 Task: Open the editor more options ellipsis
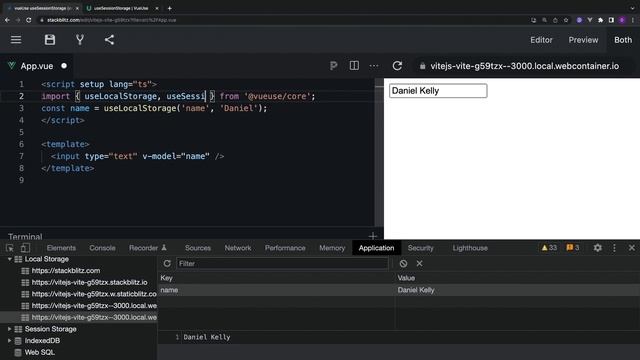(x=374, y=66)
